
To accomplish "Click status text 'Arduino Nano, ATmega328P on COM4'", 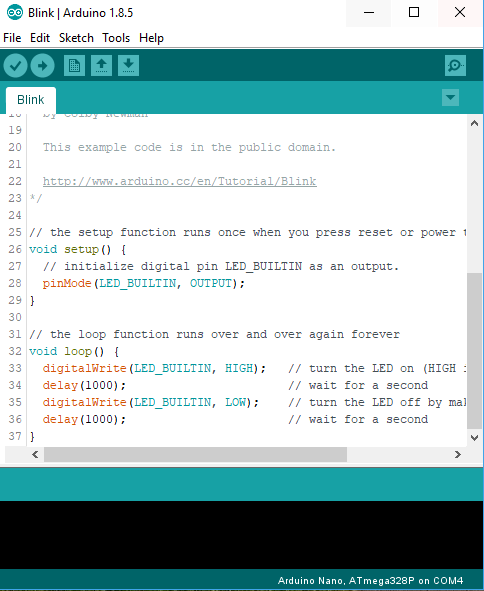I will (370, 580).
